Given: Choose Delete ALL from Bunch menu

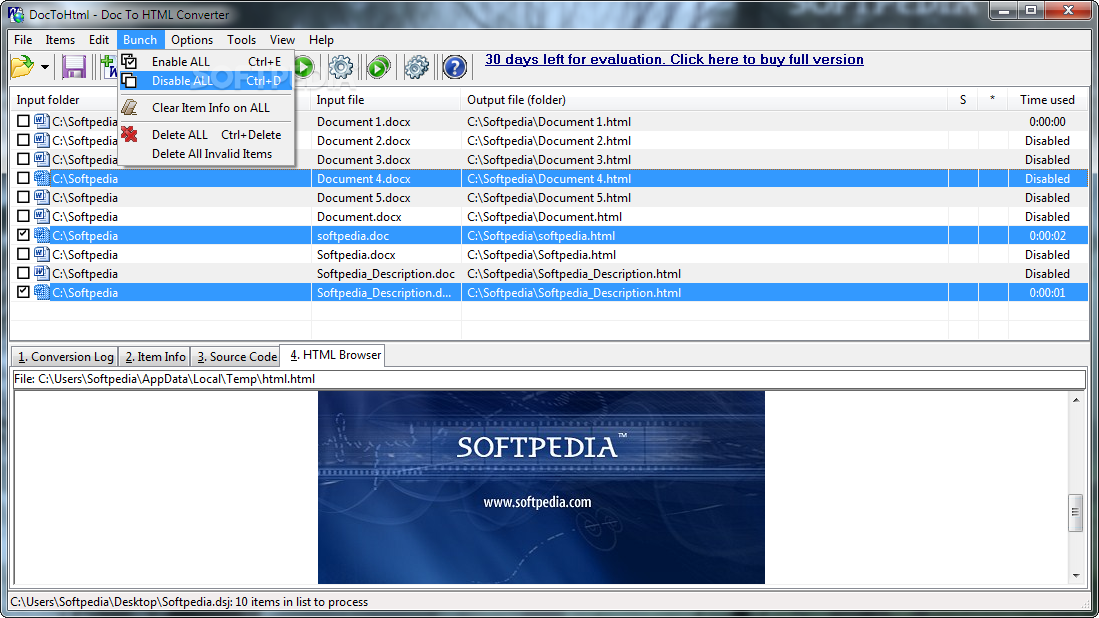Looking at the screenshot, I should click(206, 135).
